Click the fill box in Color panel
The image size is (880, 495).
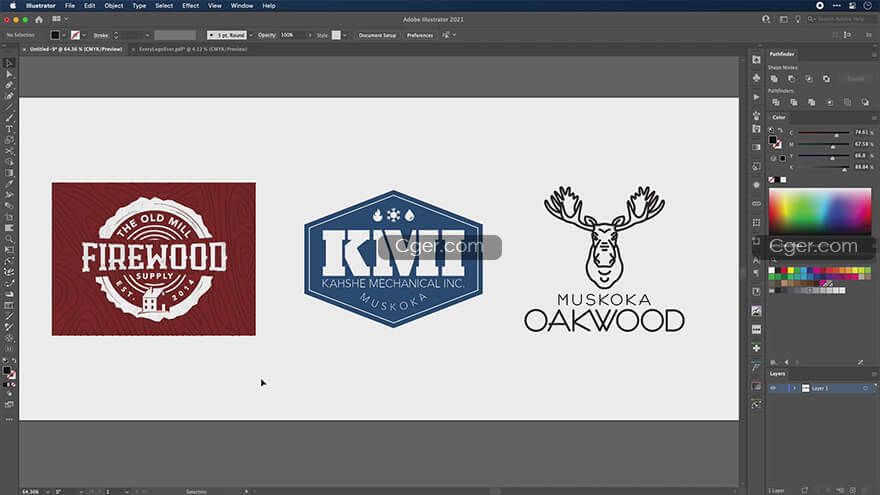tap(773, 139)
